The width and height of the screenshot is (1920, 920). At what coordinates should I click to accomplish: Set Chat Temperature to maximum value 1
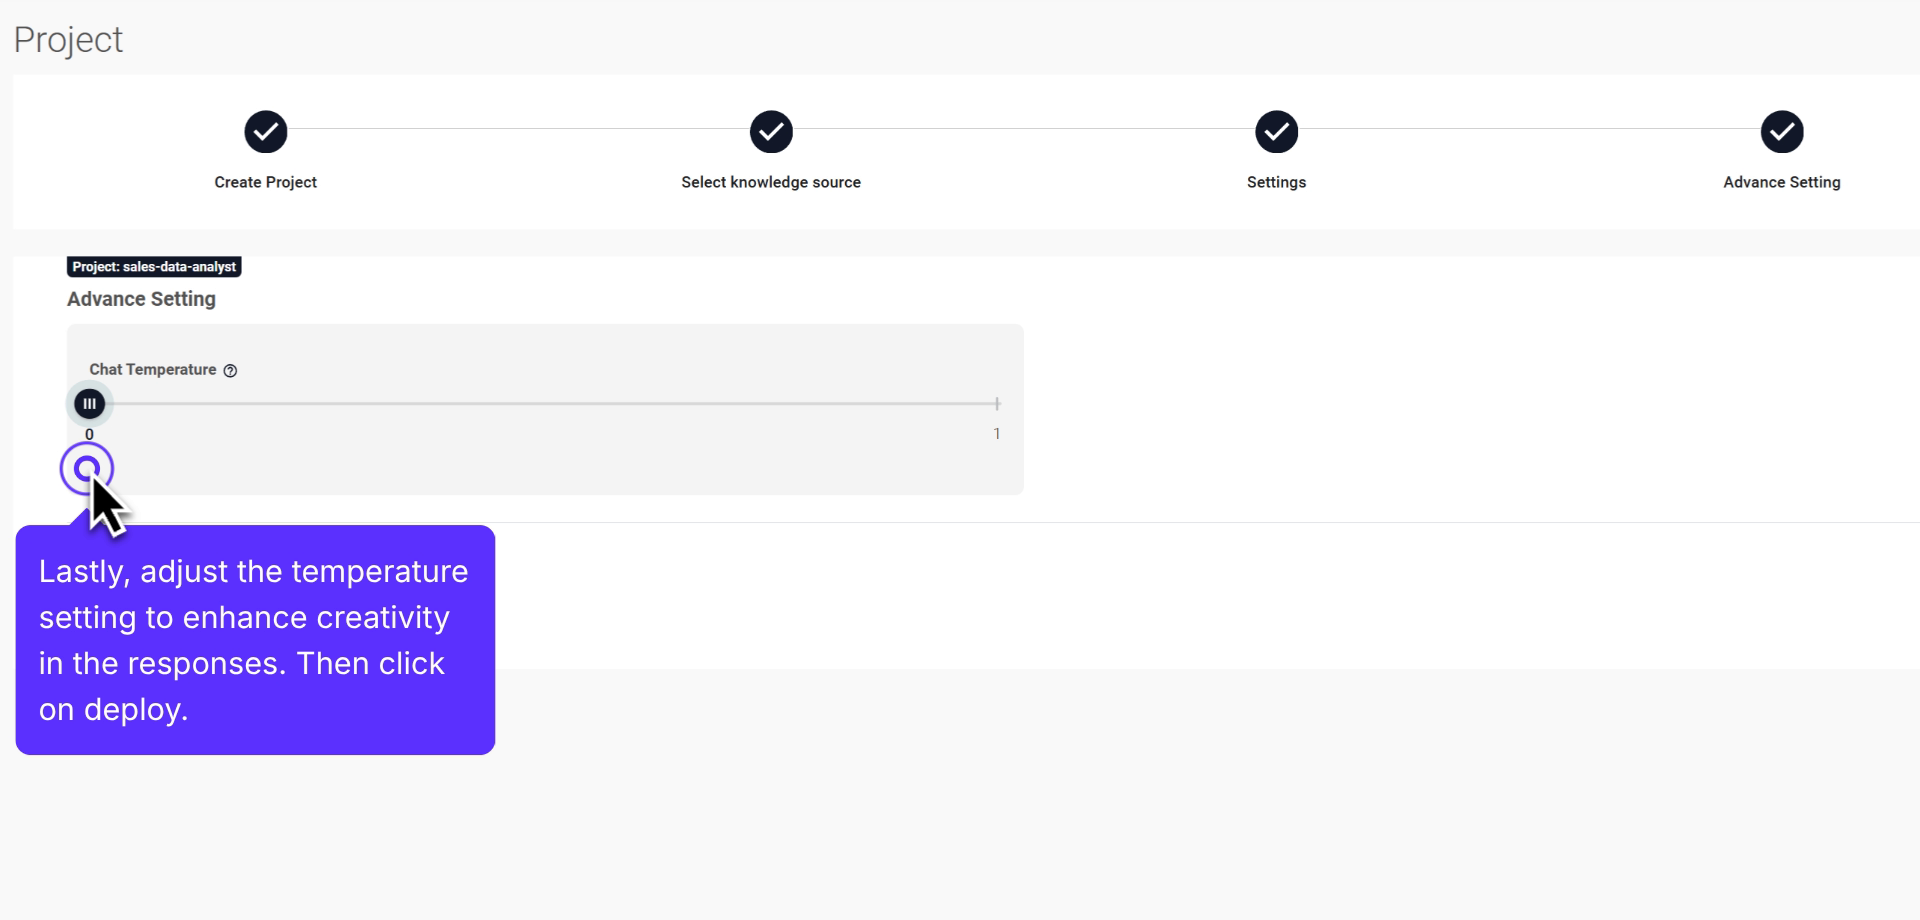click(996, 404)
